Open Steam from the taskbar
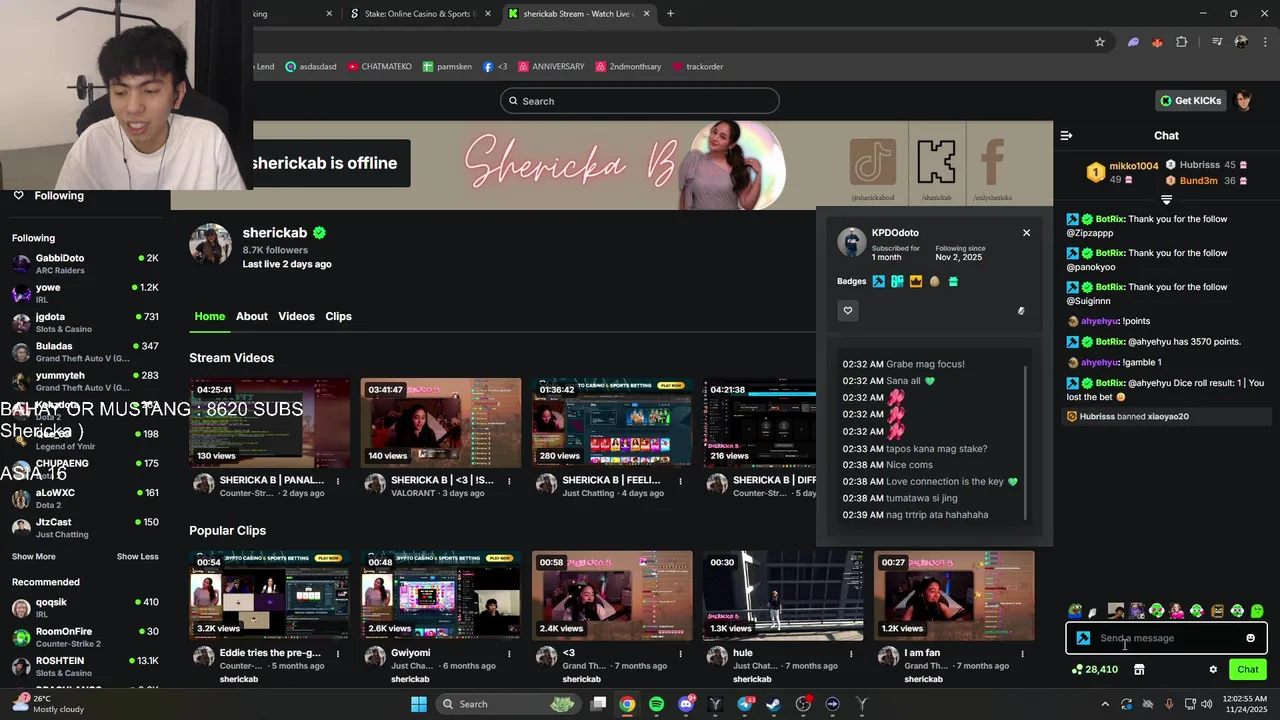This screenshot has height=720, width=1280. (774, 704)
